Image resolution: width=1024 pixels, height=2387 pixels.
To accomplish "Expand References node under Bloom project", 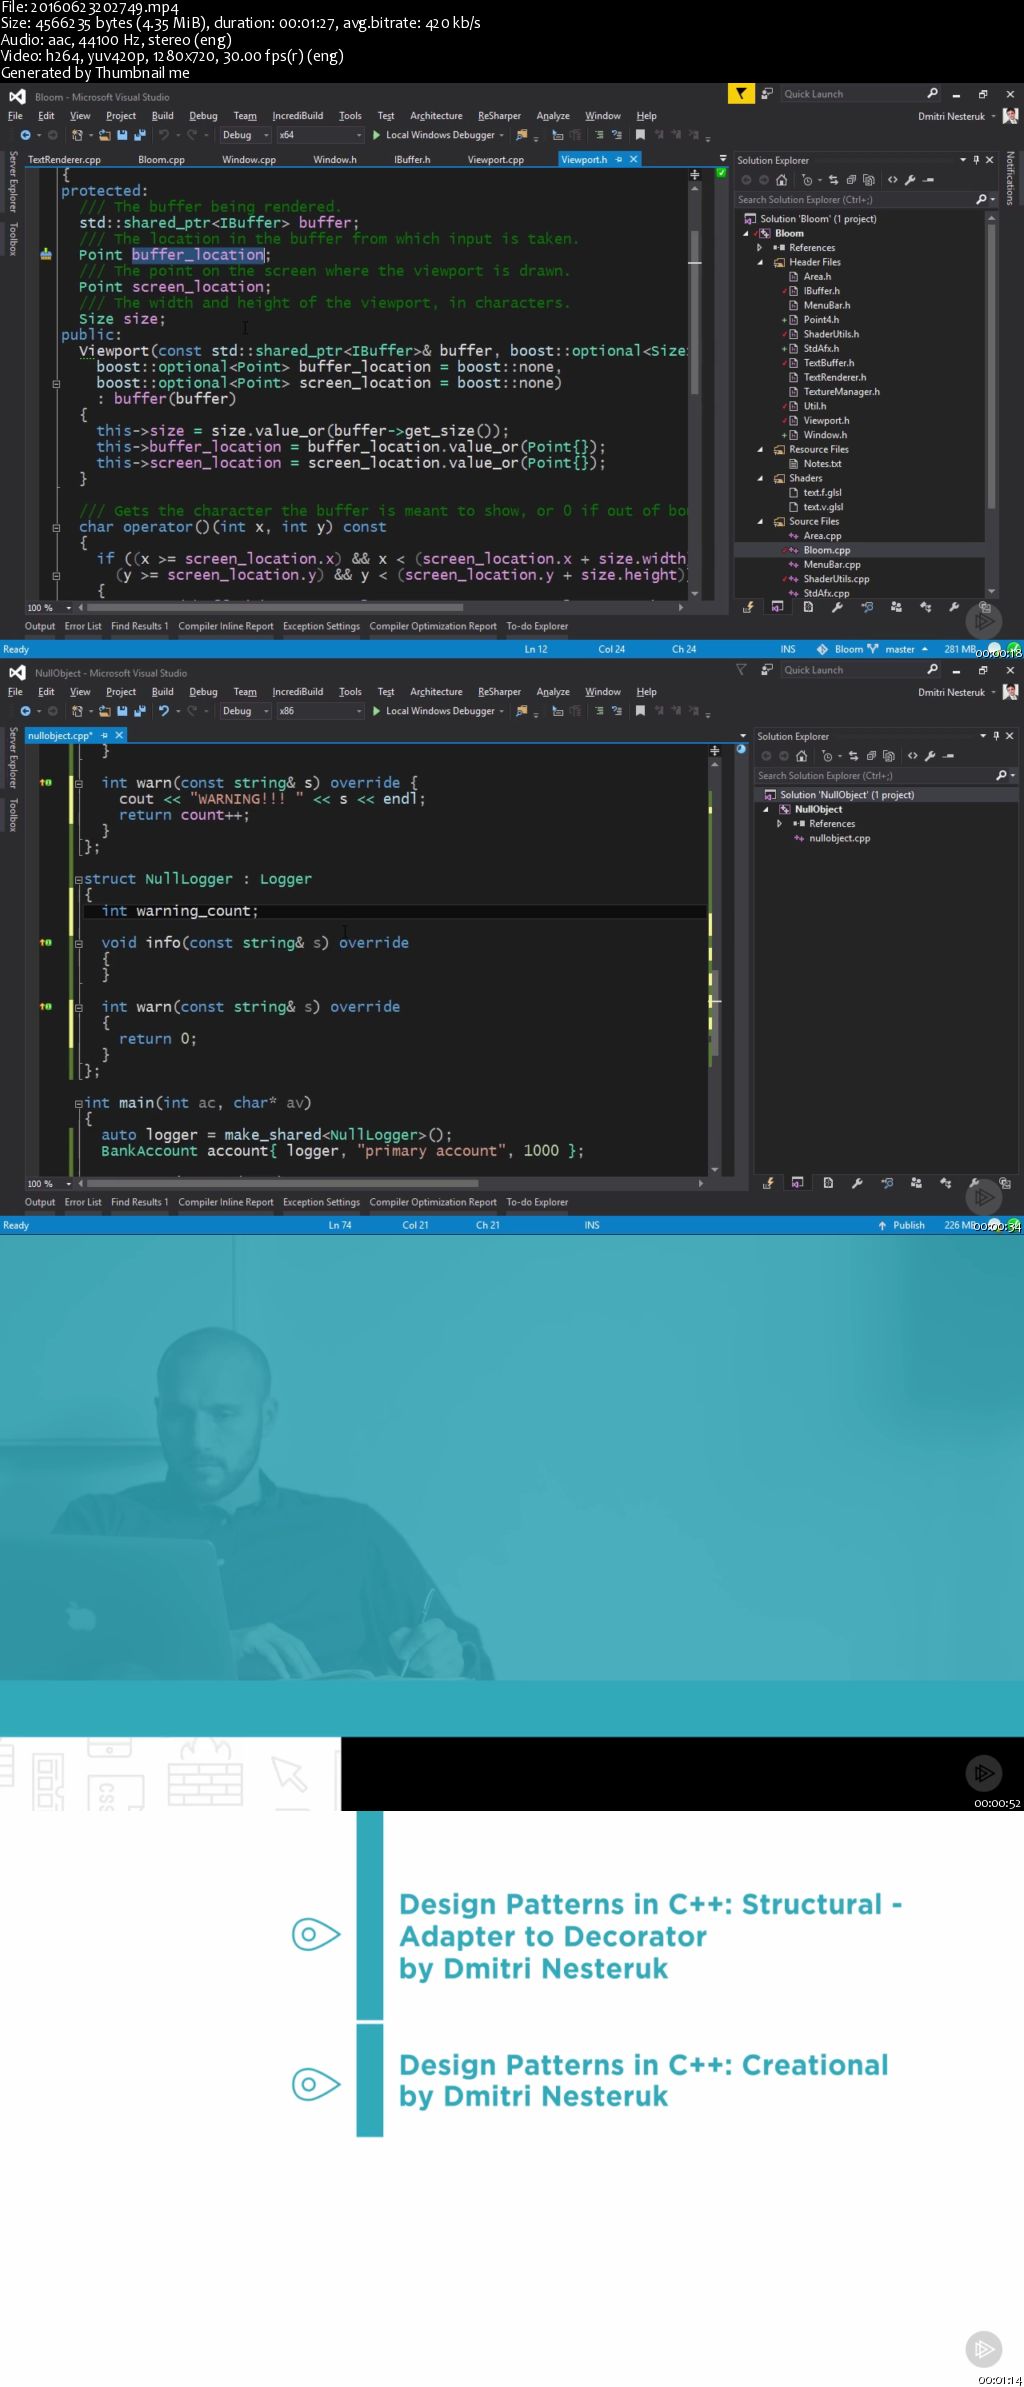I will click(760, 248).
